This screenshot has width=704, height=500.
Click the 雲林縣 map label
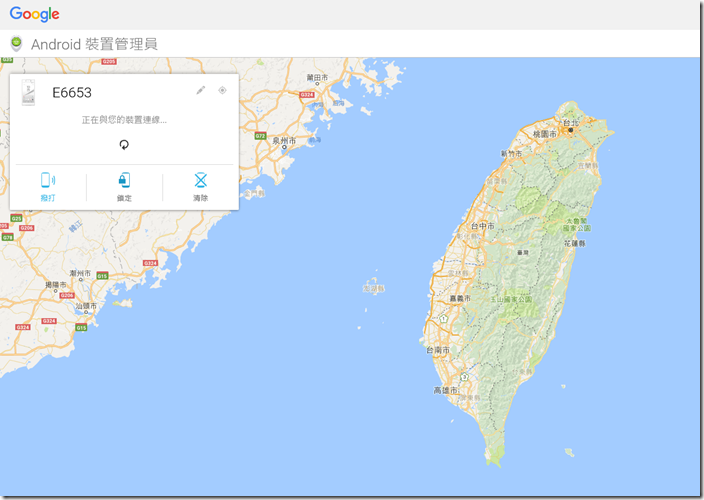point(458,273)
